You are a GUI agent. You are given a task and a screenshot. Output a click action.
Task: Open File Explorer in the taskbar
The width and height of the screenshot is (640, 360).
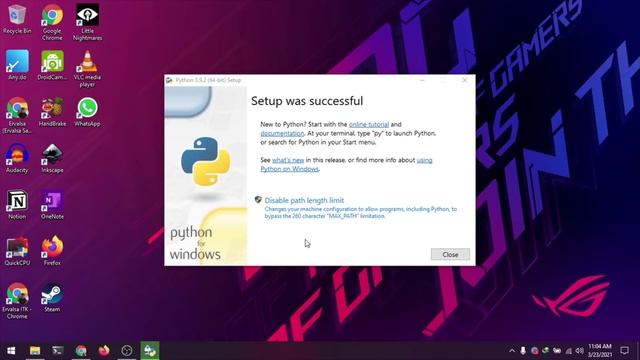click(x=35, y=351)
